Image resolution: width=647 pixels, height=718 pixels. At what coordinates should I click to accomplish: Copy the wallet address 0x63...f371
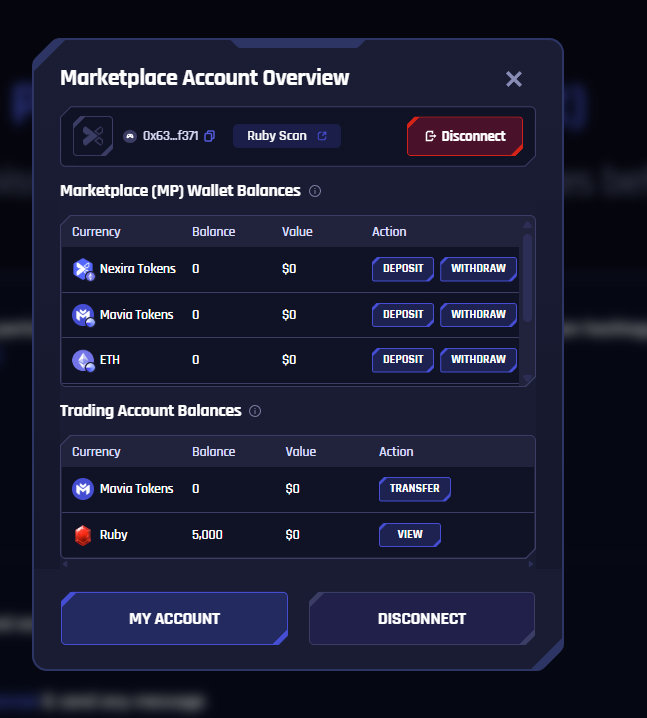[209, 136]
